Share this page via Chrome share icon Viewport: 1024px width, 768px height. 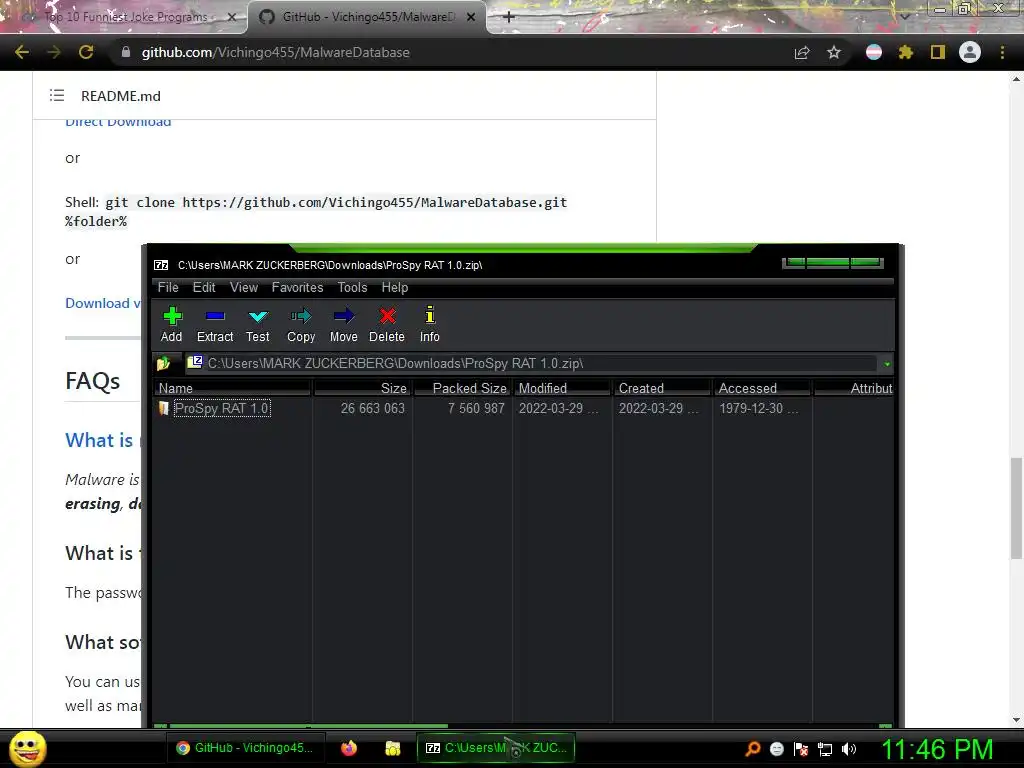click(x=802, y=52)
